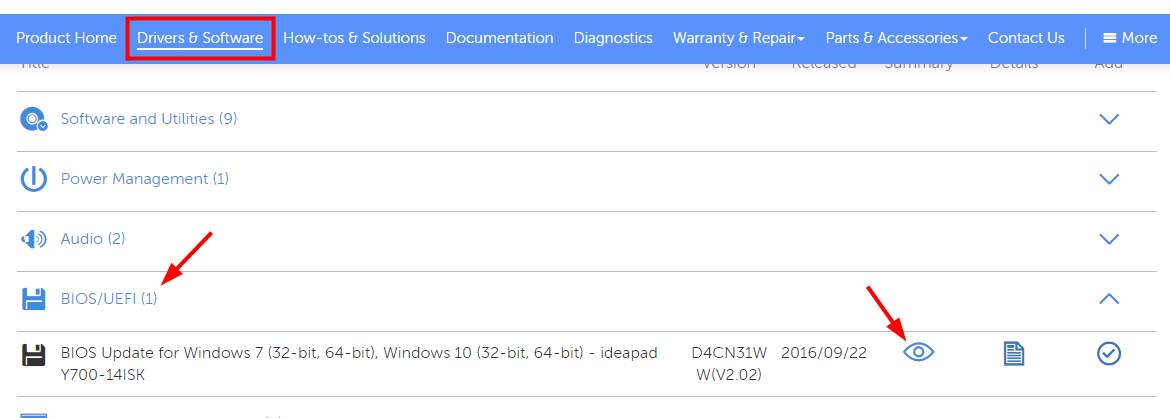
Task: View BIOS Update summary via eye icon
Action: pos(919,352)
